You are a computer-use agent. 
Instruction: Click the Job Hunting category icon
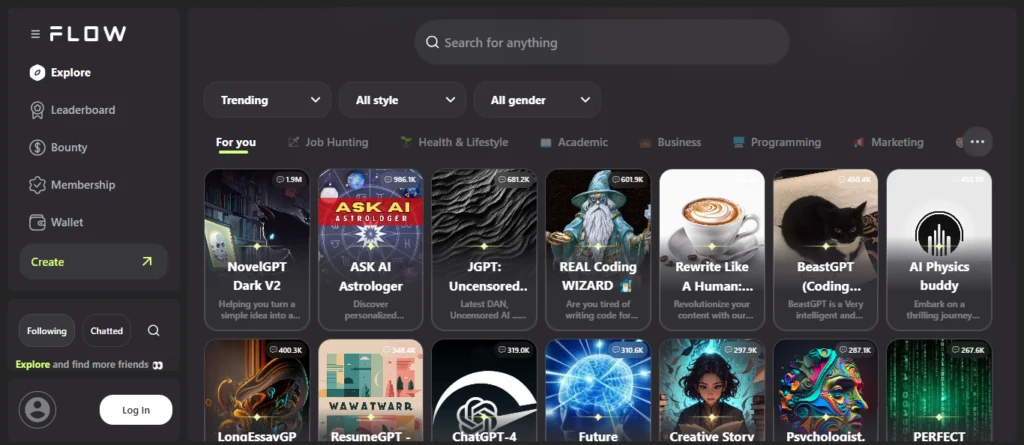coord(294,142)
